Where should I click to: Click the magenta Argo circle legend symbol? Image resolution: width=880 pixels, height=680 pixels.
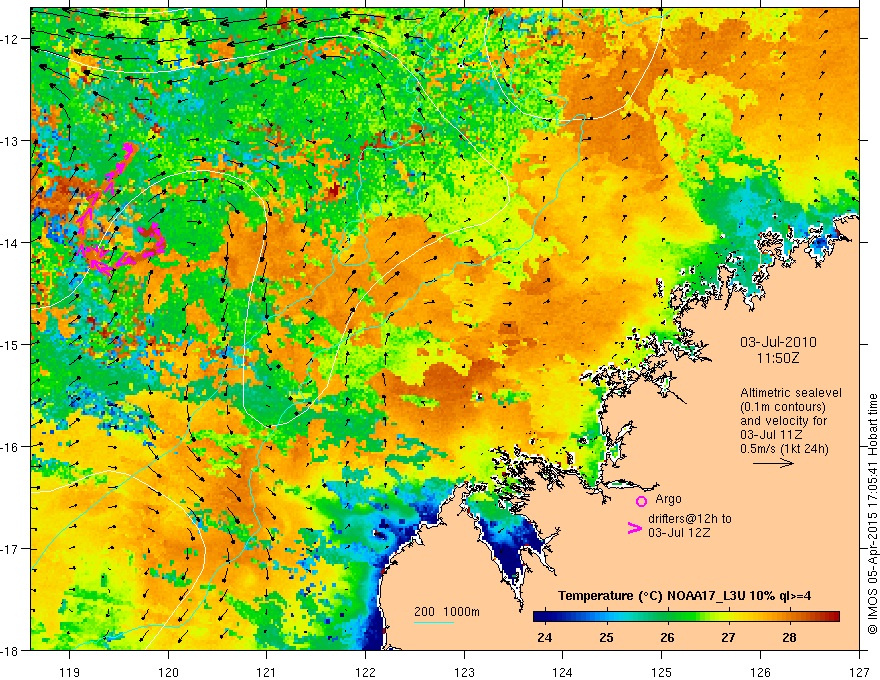pos(641,501)
